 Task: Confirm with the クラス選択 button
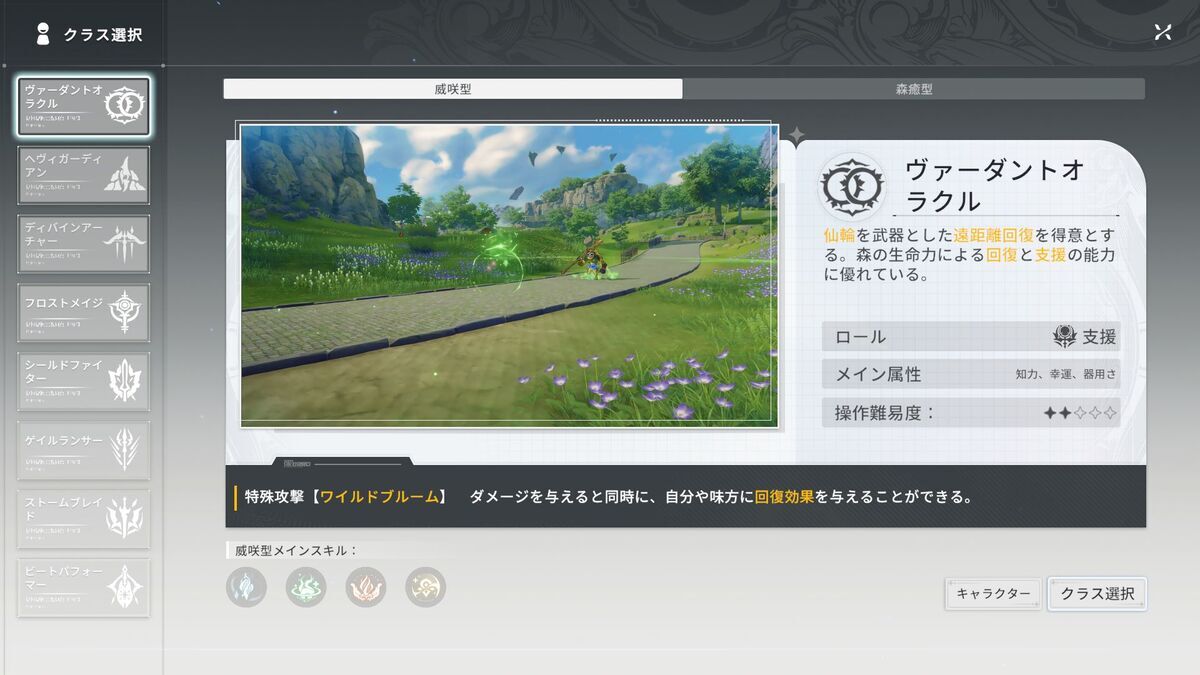1097,594
